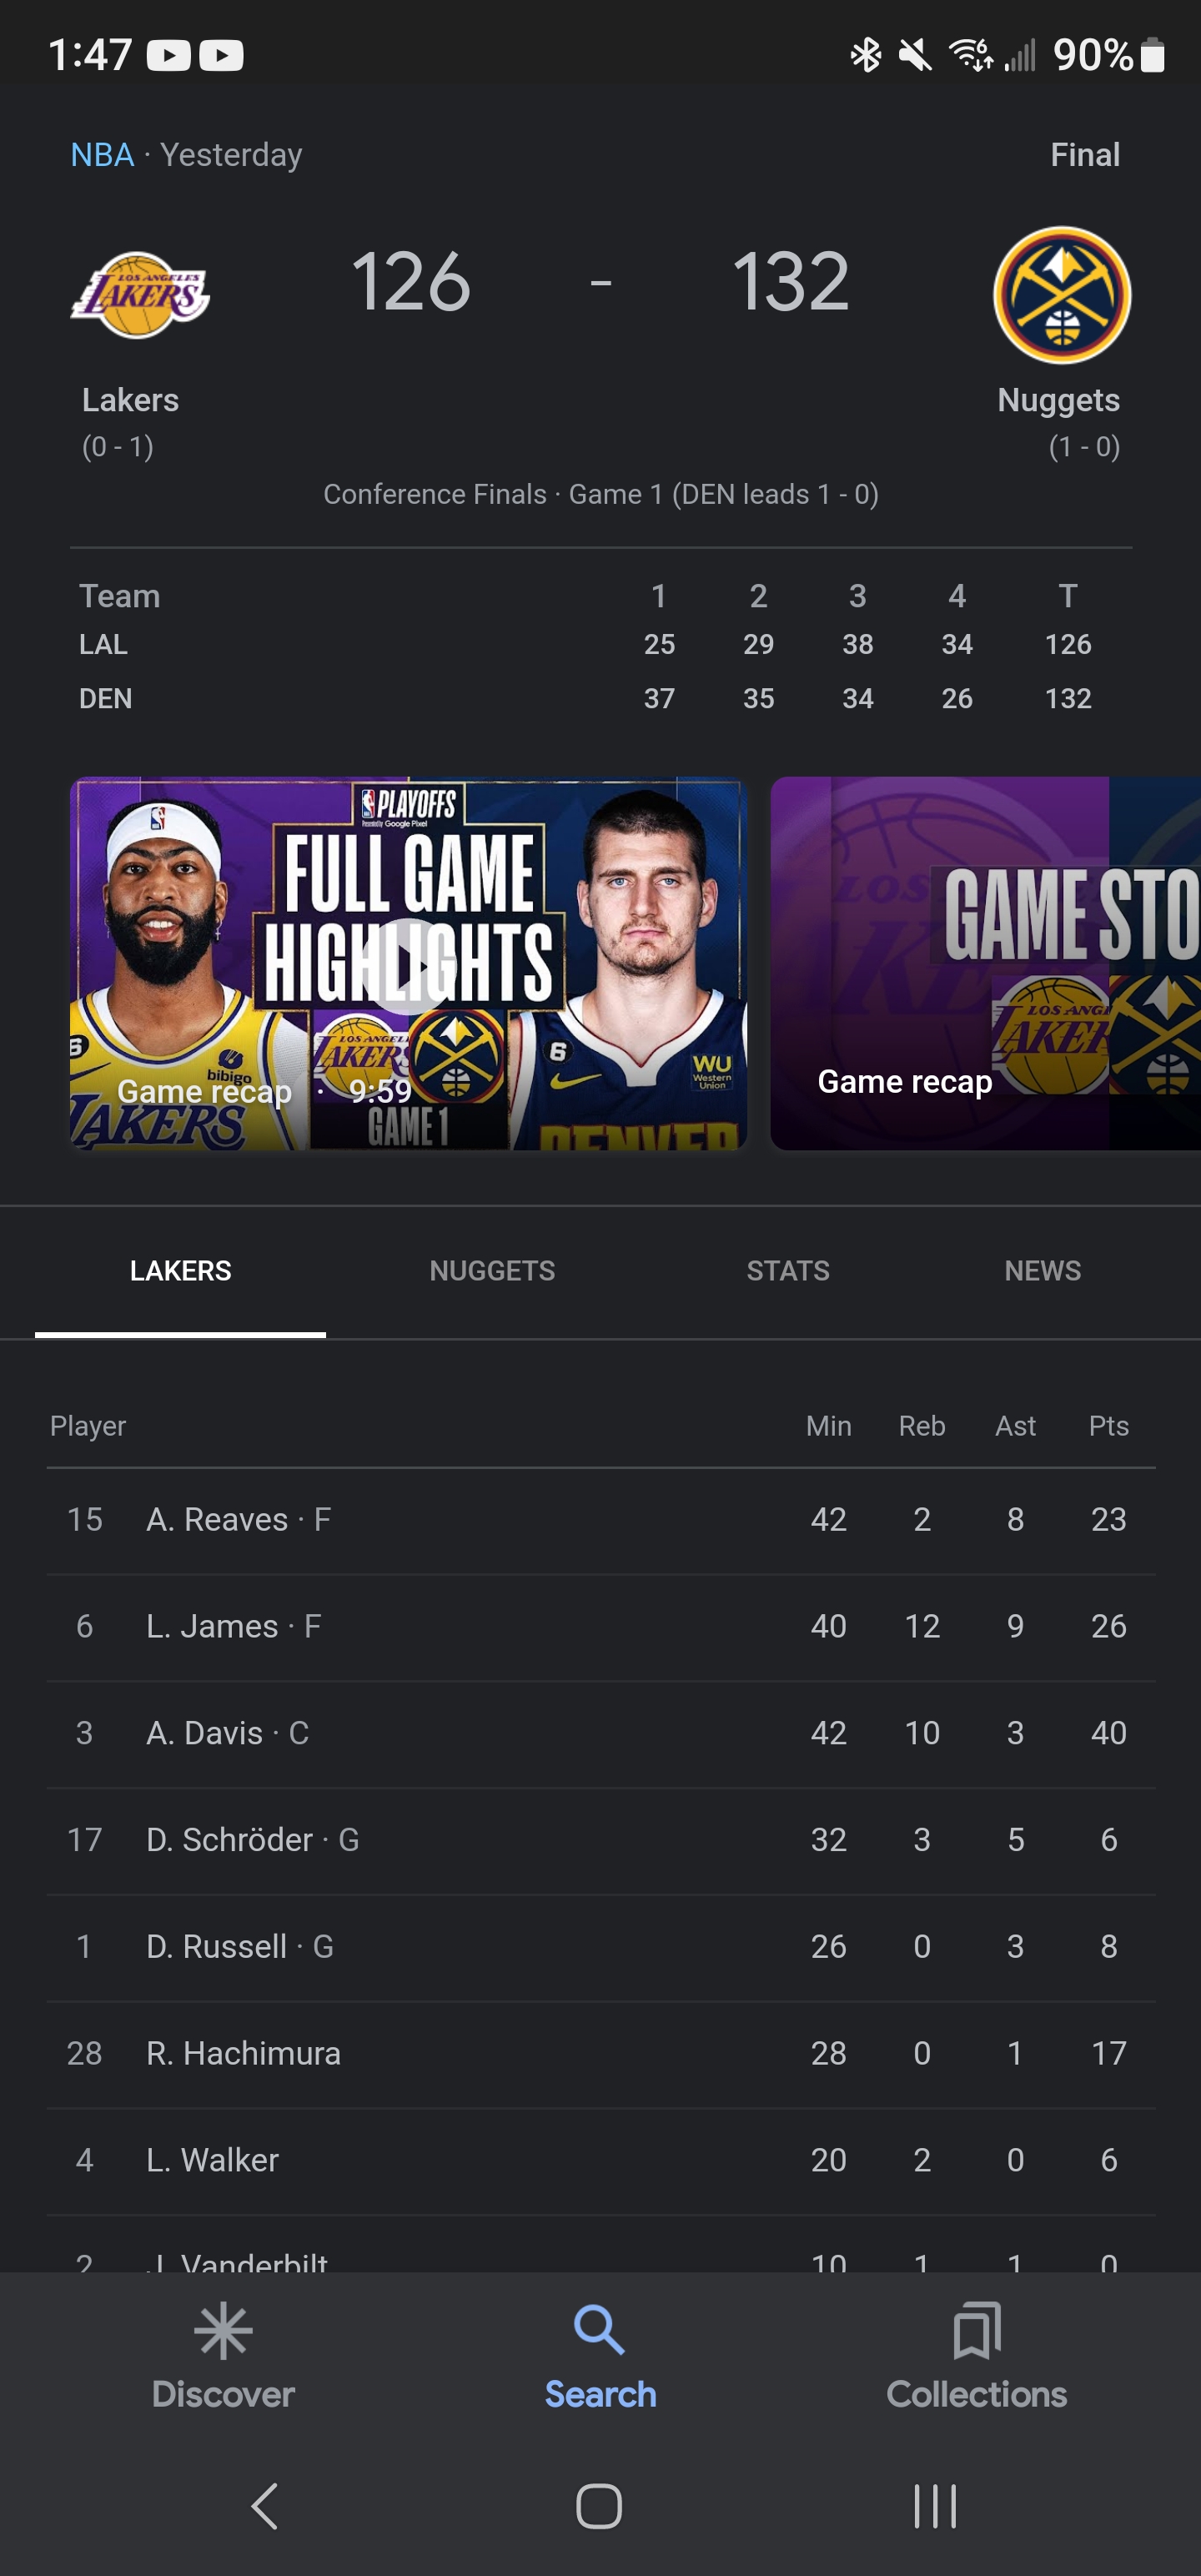Tap the second YouTube notification icon
Viewport: 1201px width, 2576px height.
coord(221,55)
